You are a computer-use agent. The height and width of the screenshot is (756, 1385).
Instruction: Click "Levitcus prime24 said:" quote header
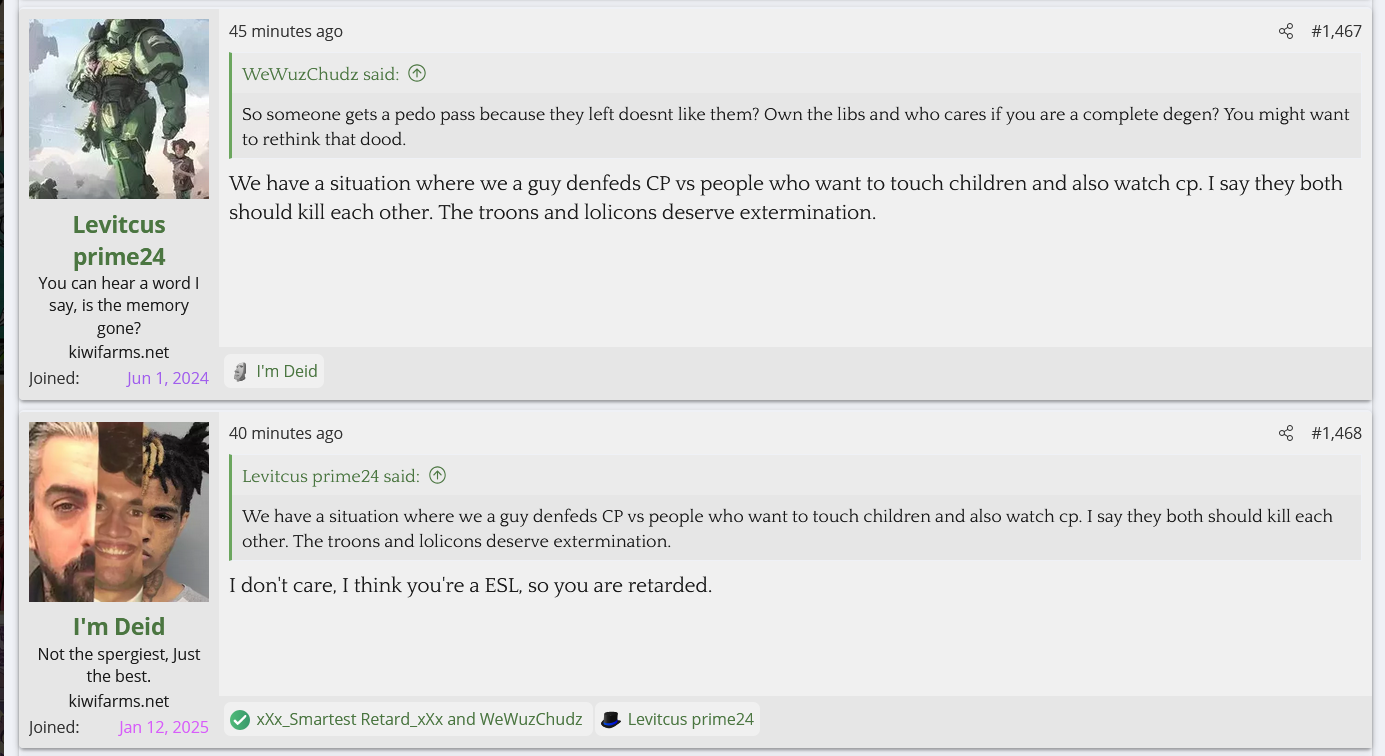tap(330, 475)
